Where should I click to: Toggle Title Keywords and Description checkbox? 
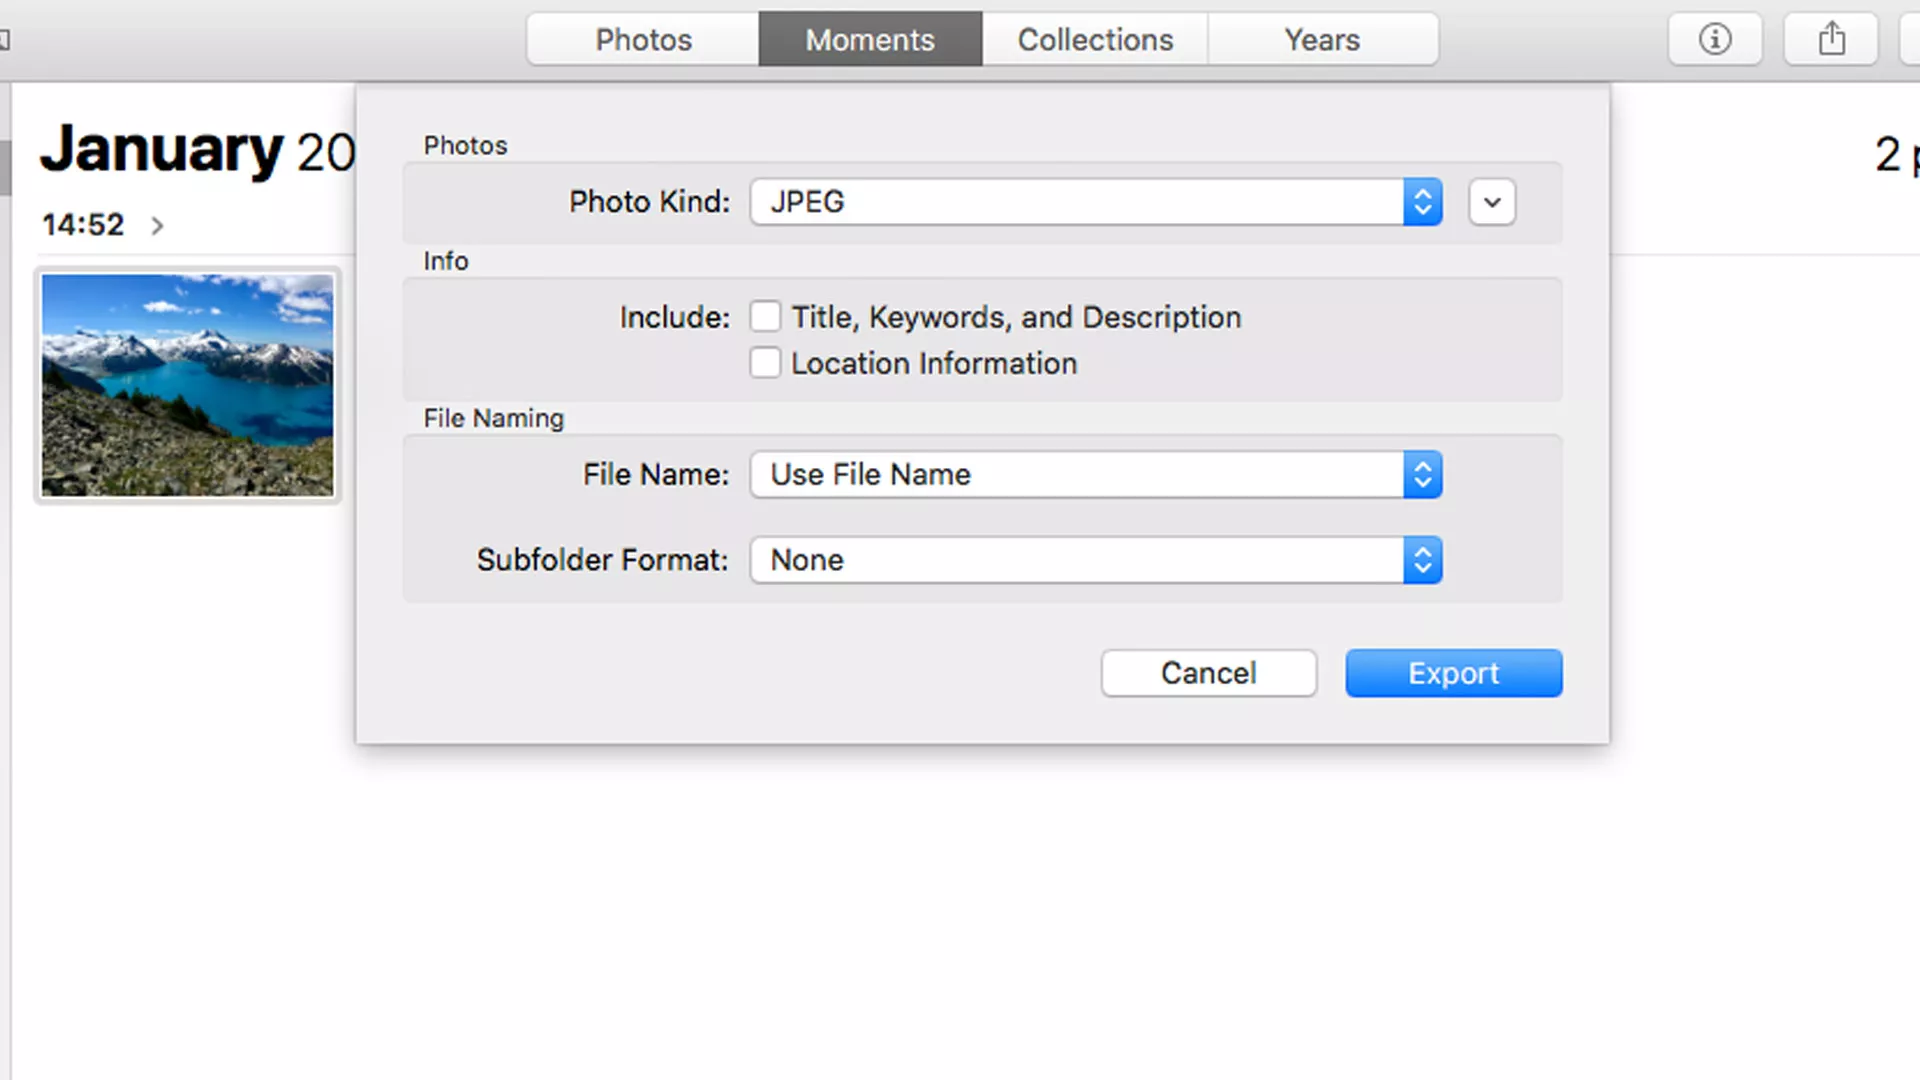[x=765, y=316]
